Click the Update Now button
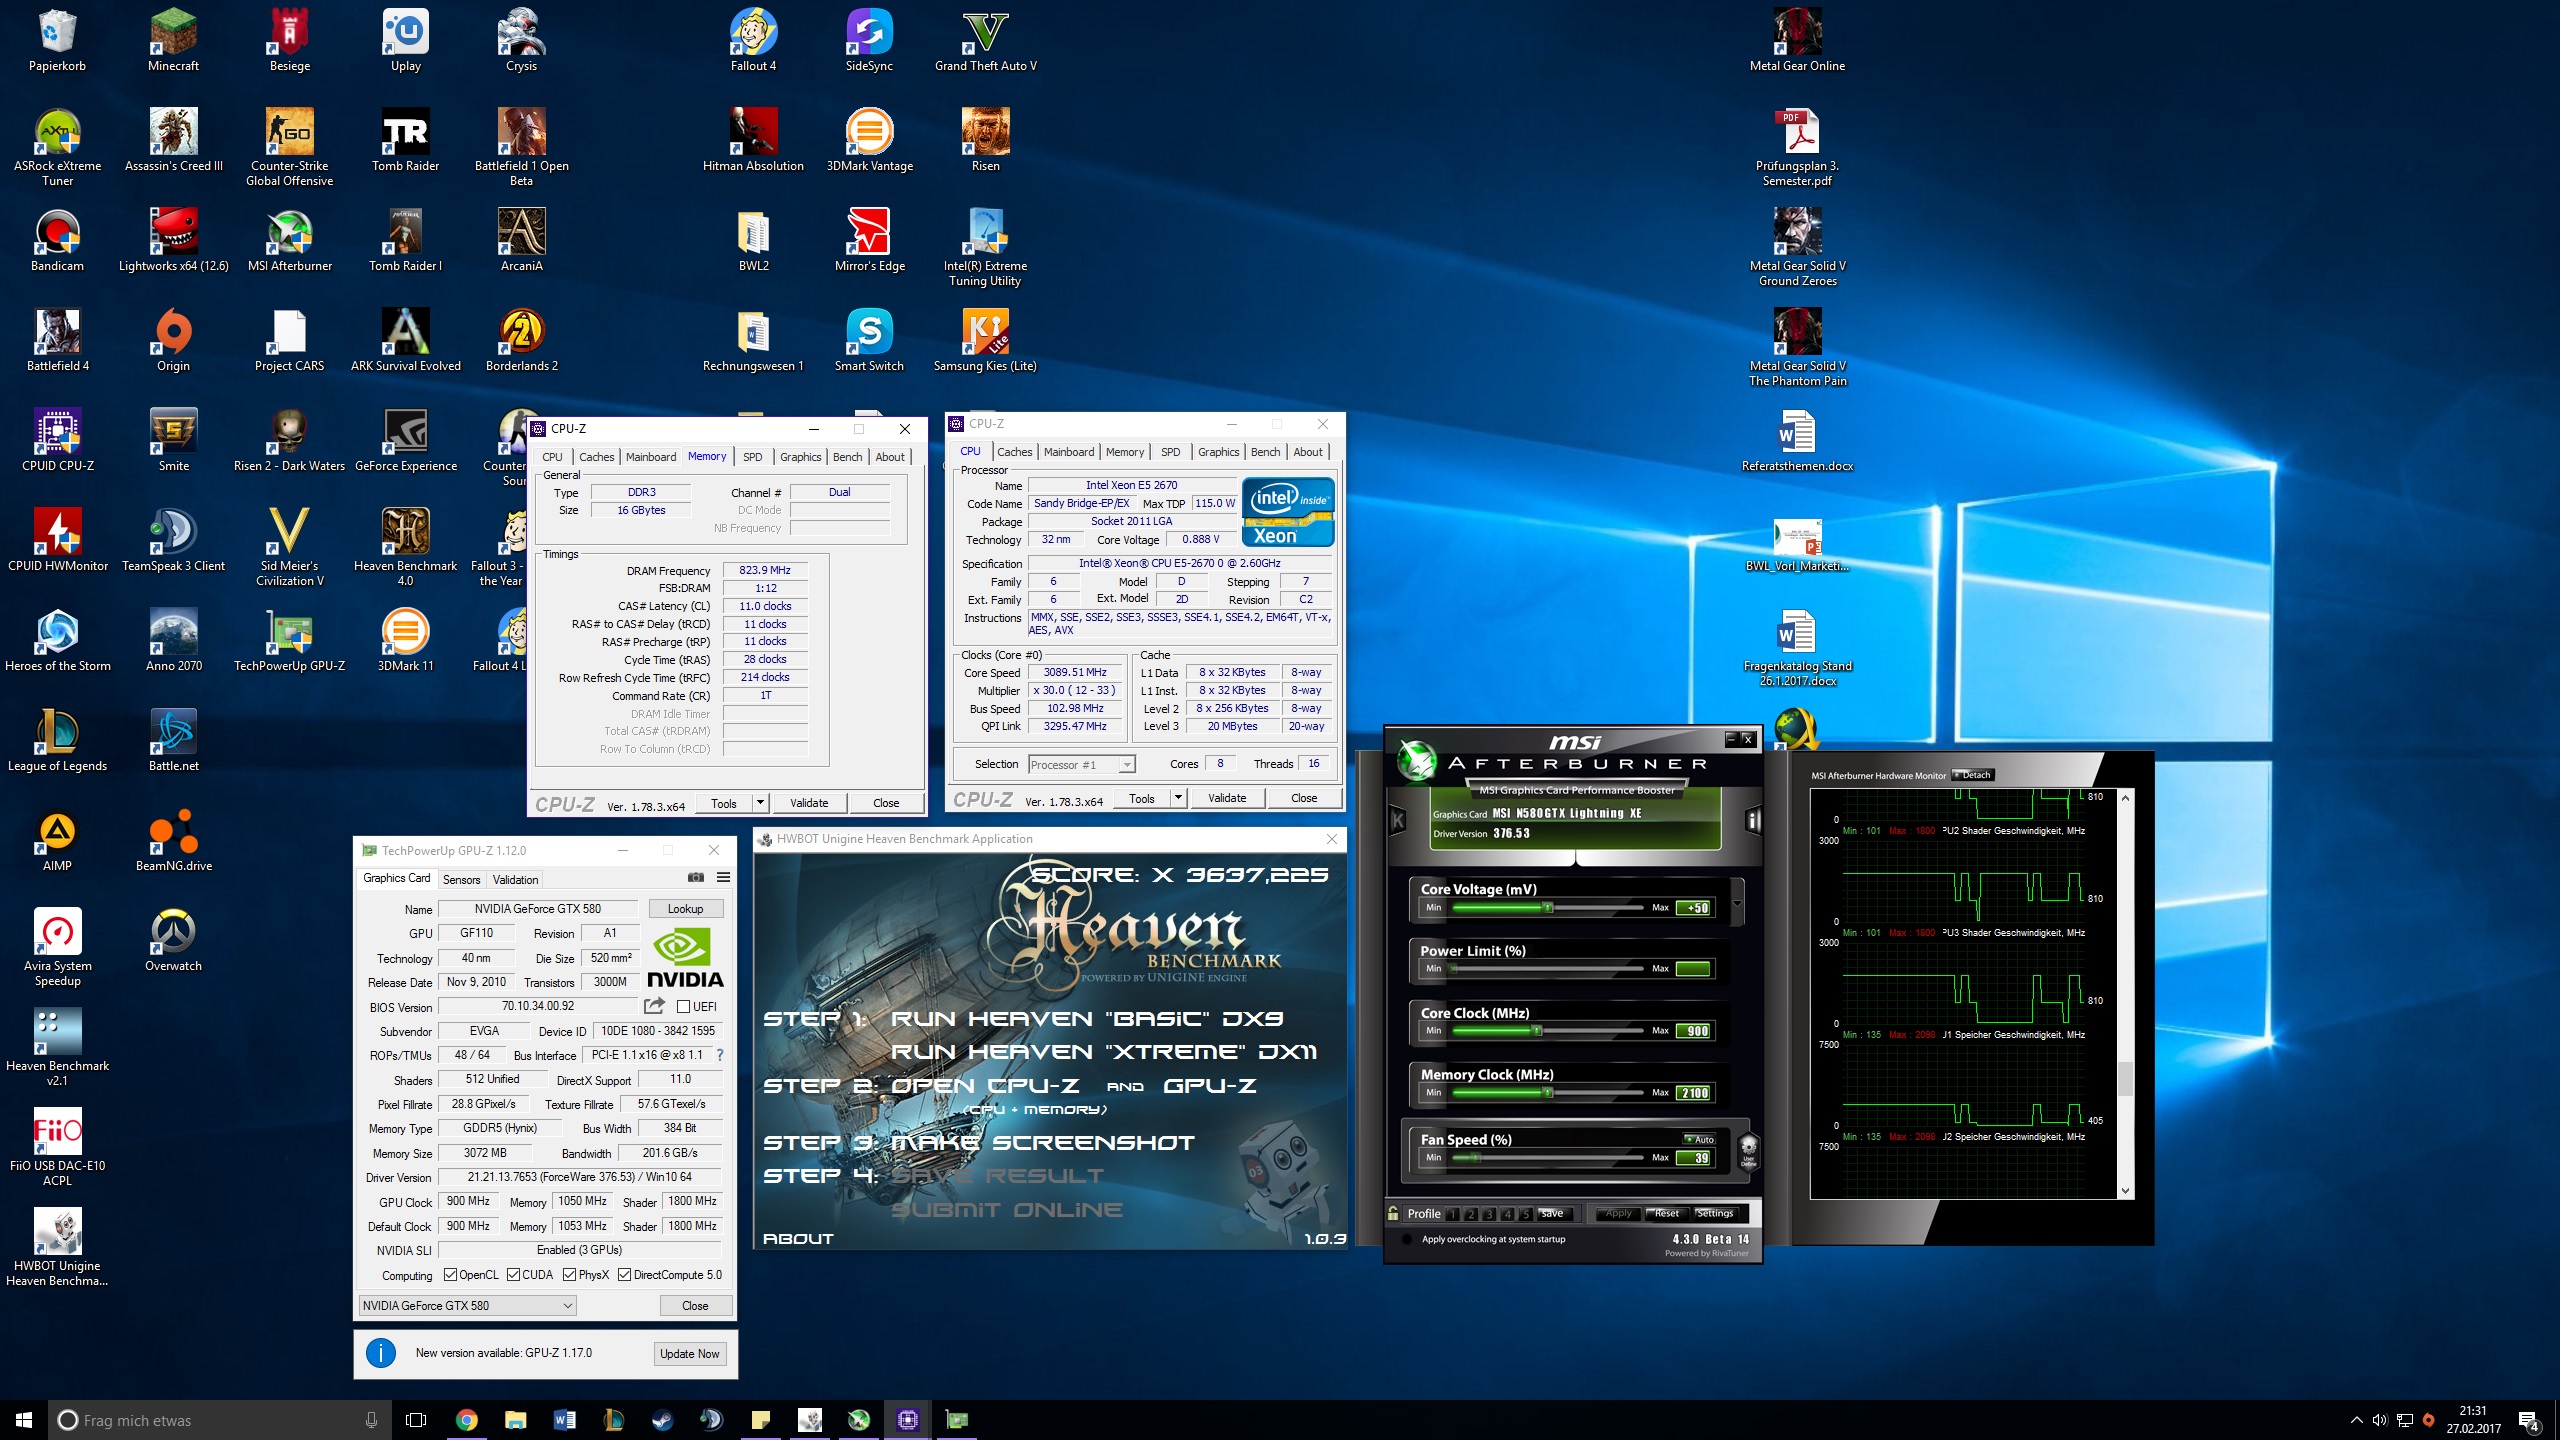 [689, 1353]
